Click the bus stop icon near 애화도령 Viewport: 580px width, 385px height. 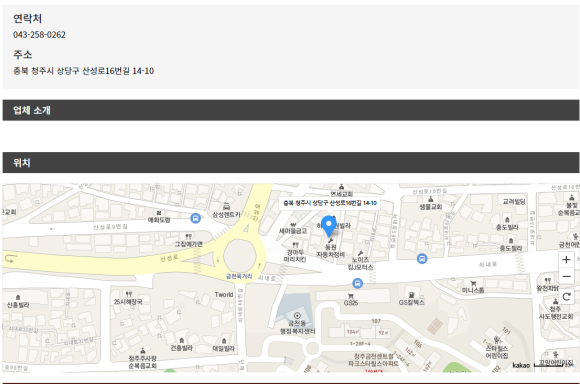[196, 218]
